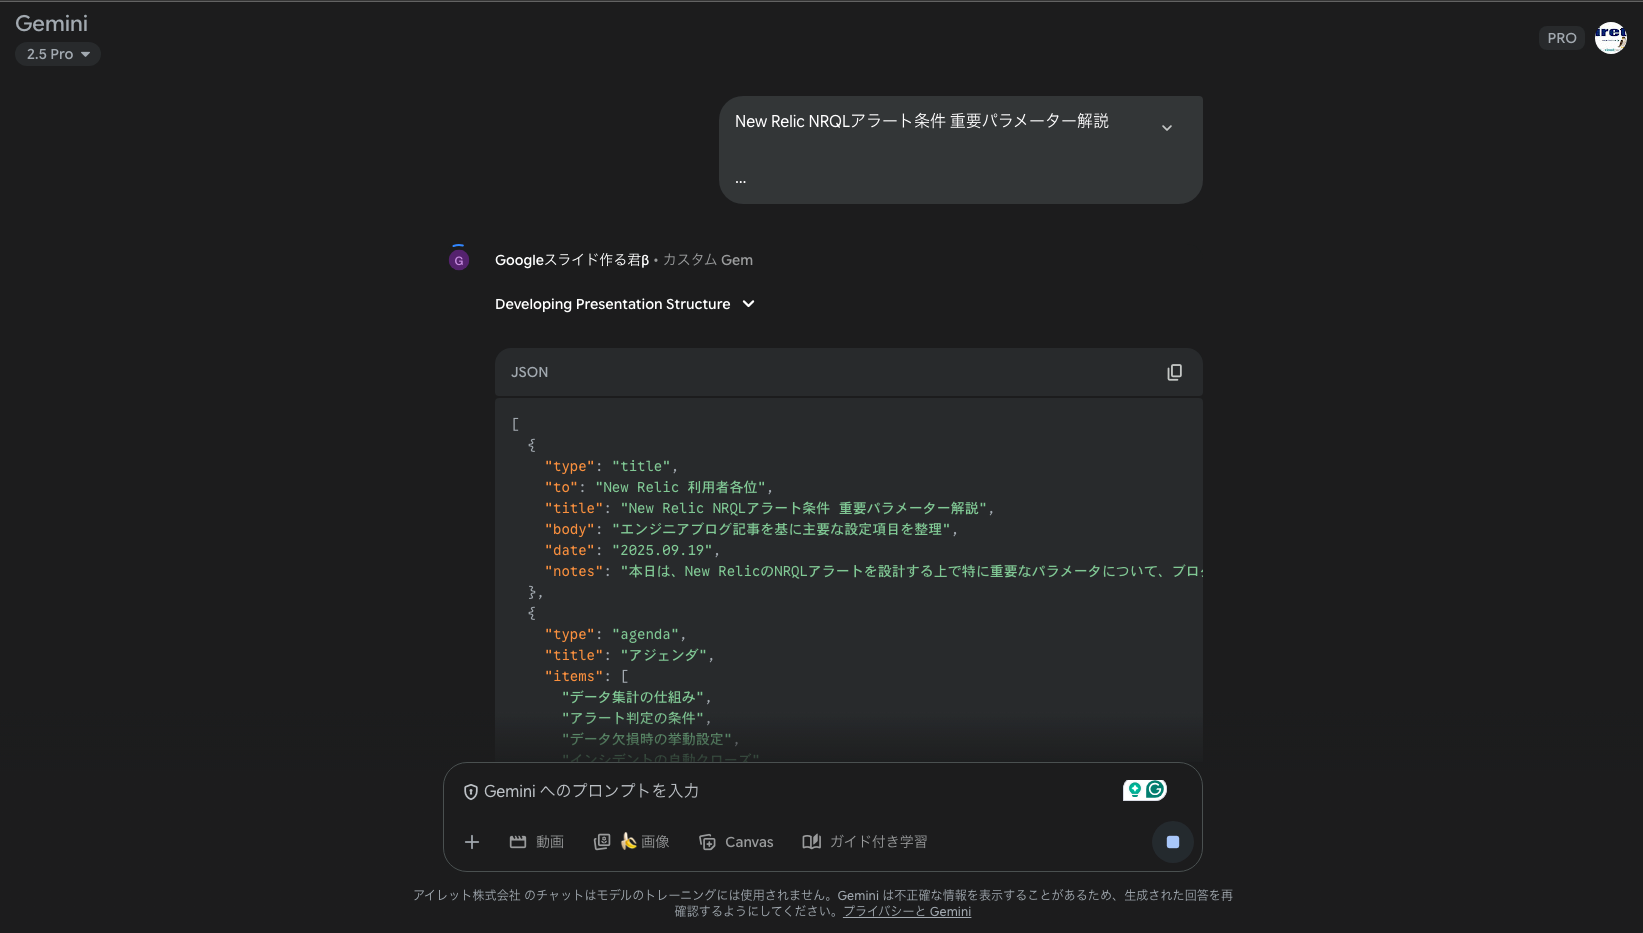This screenshot has width=1643, height=933.
Task: Click the Gemini logo text
Action: (51, 23)
